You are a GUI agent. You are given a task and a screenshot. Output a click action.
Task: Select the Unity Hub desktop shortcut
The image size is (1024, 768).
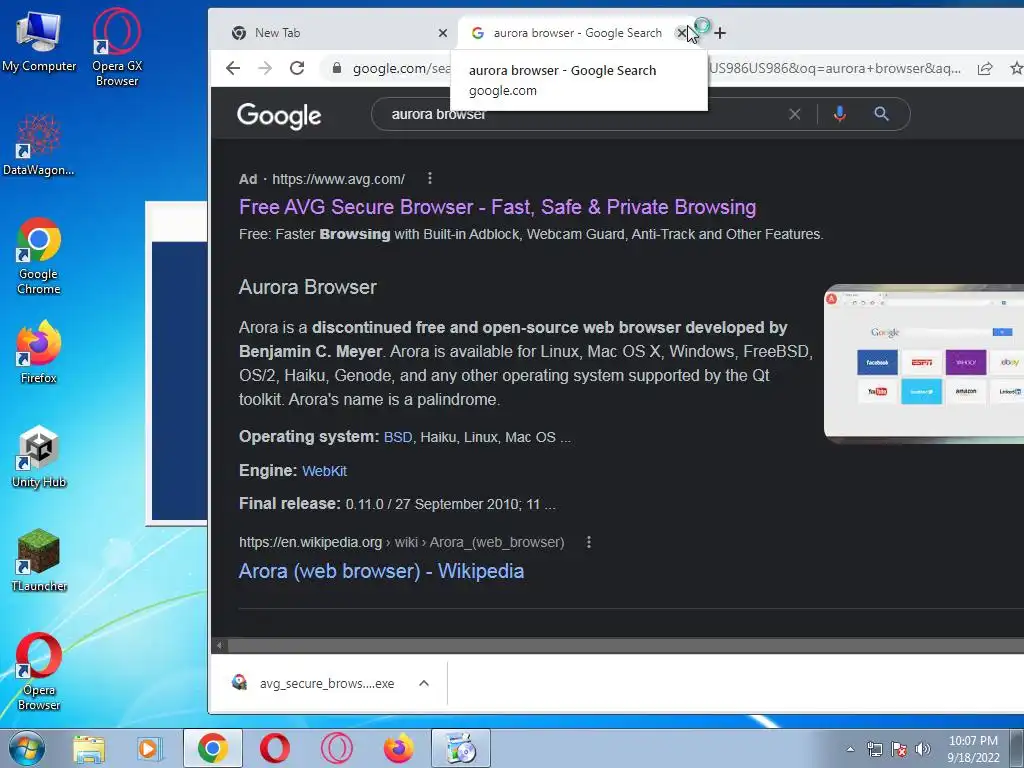[39, 457]
